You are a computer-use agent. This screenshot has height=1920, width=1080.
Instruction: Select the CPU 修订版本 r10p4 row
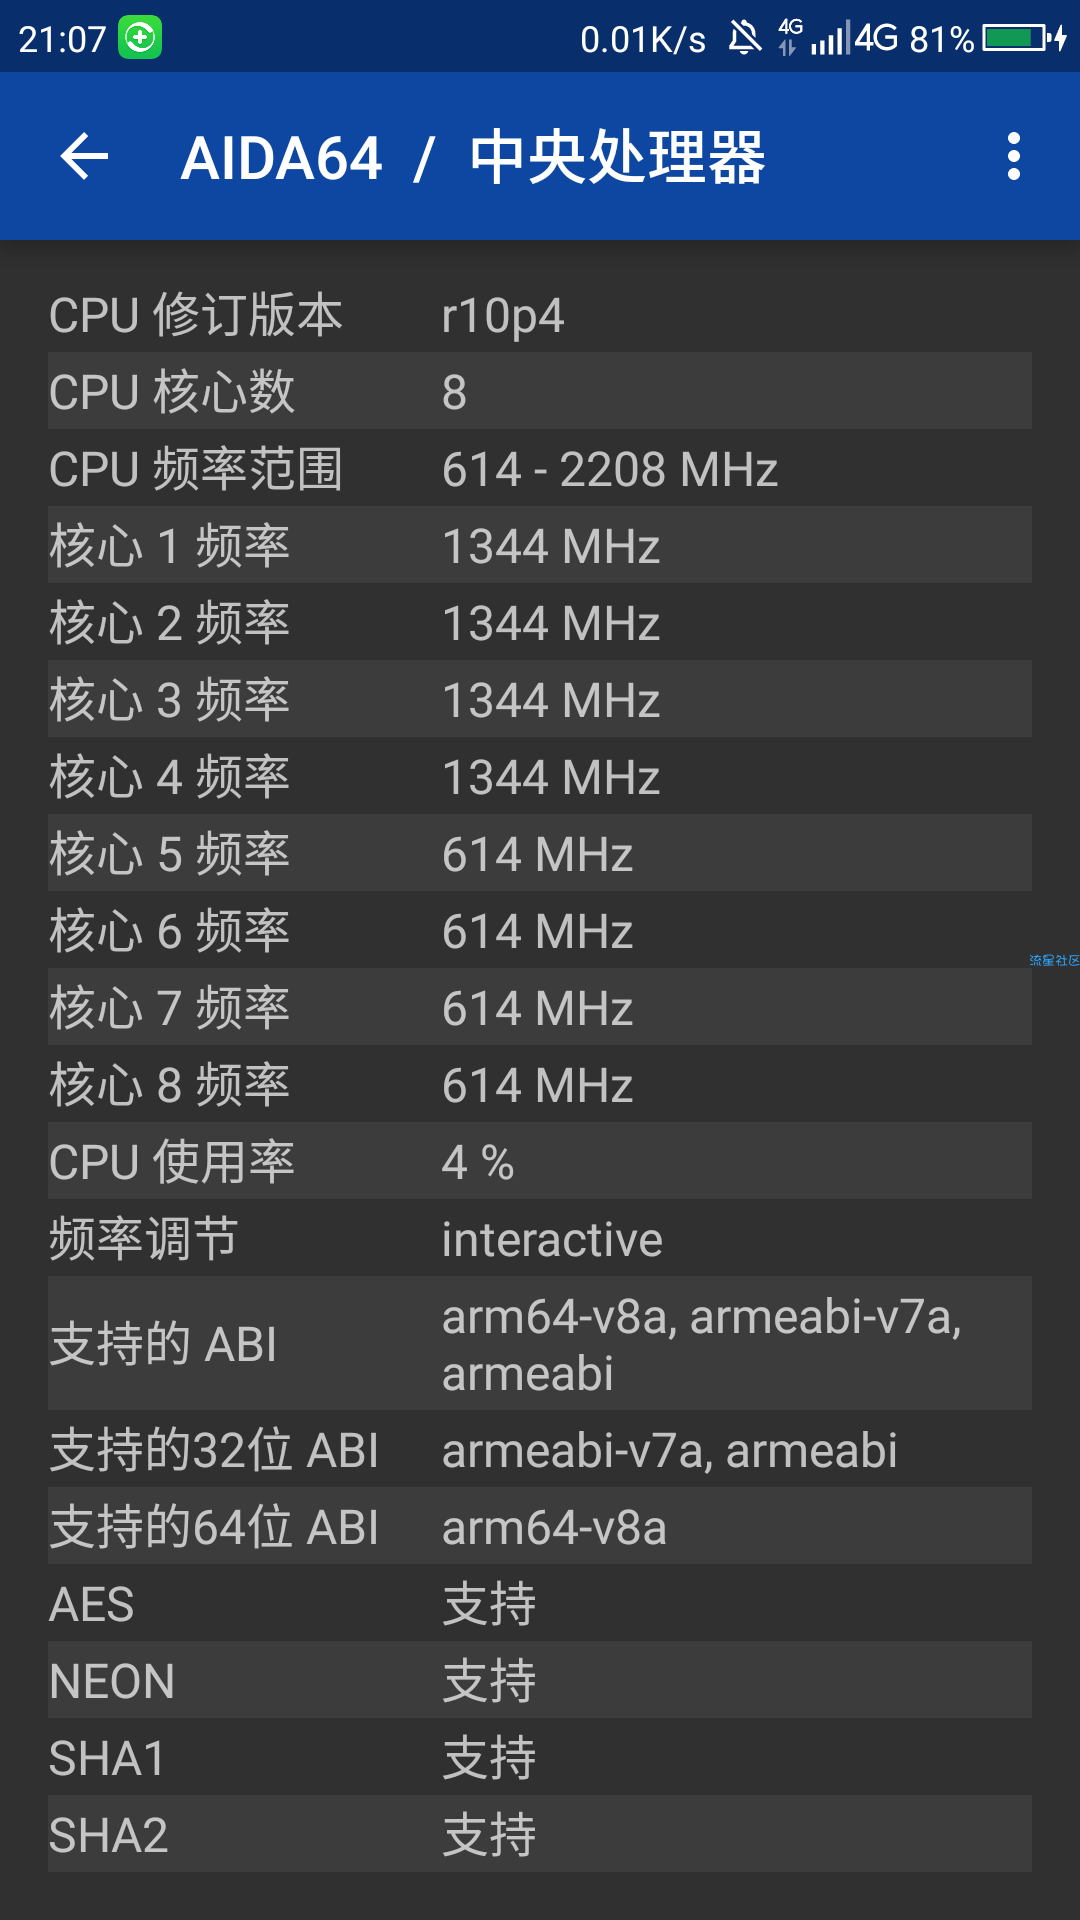(x=540, y=315)
